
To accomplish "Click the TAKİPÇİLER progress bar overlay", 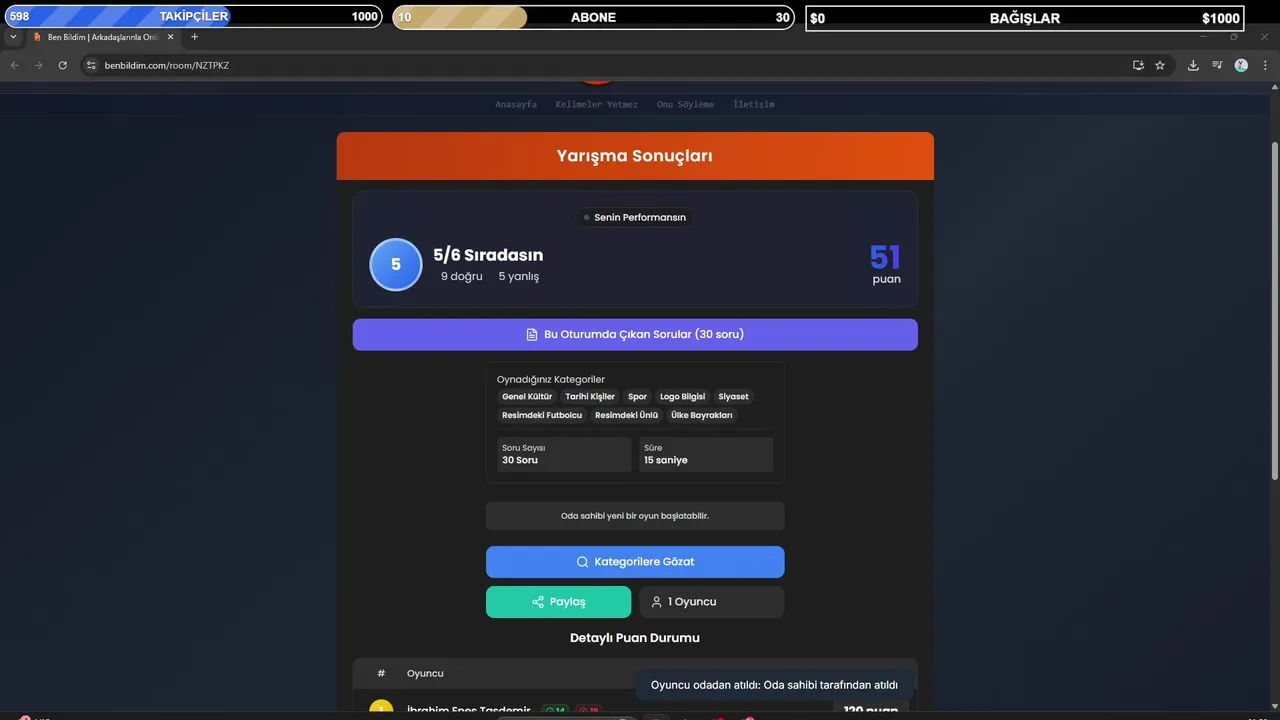I will (193, 17).
